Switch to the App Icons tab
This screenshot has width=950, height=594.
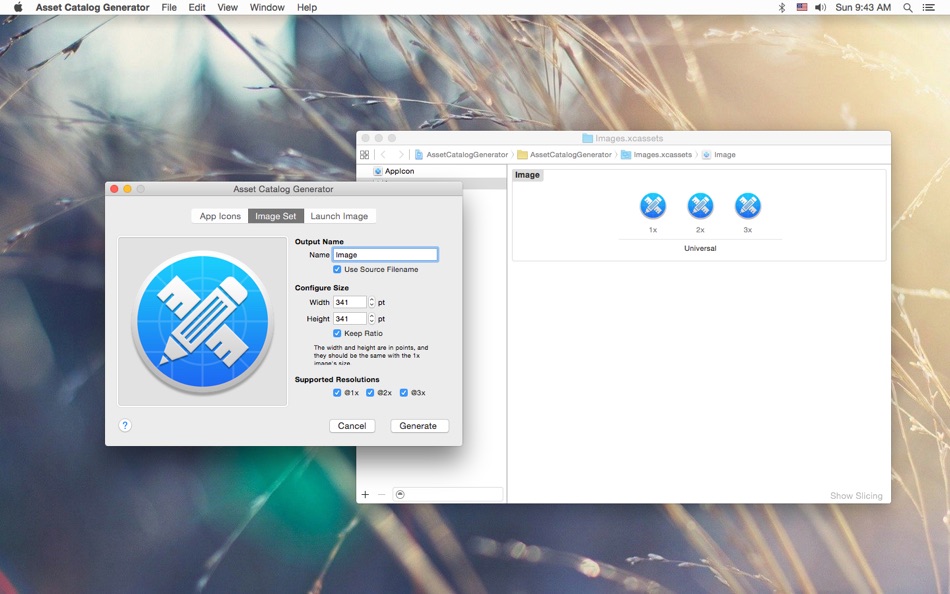coord(220,216)
